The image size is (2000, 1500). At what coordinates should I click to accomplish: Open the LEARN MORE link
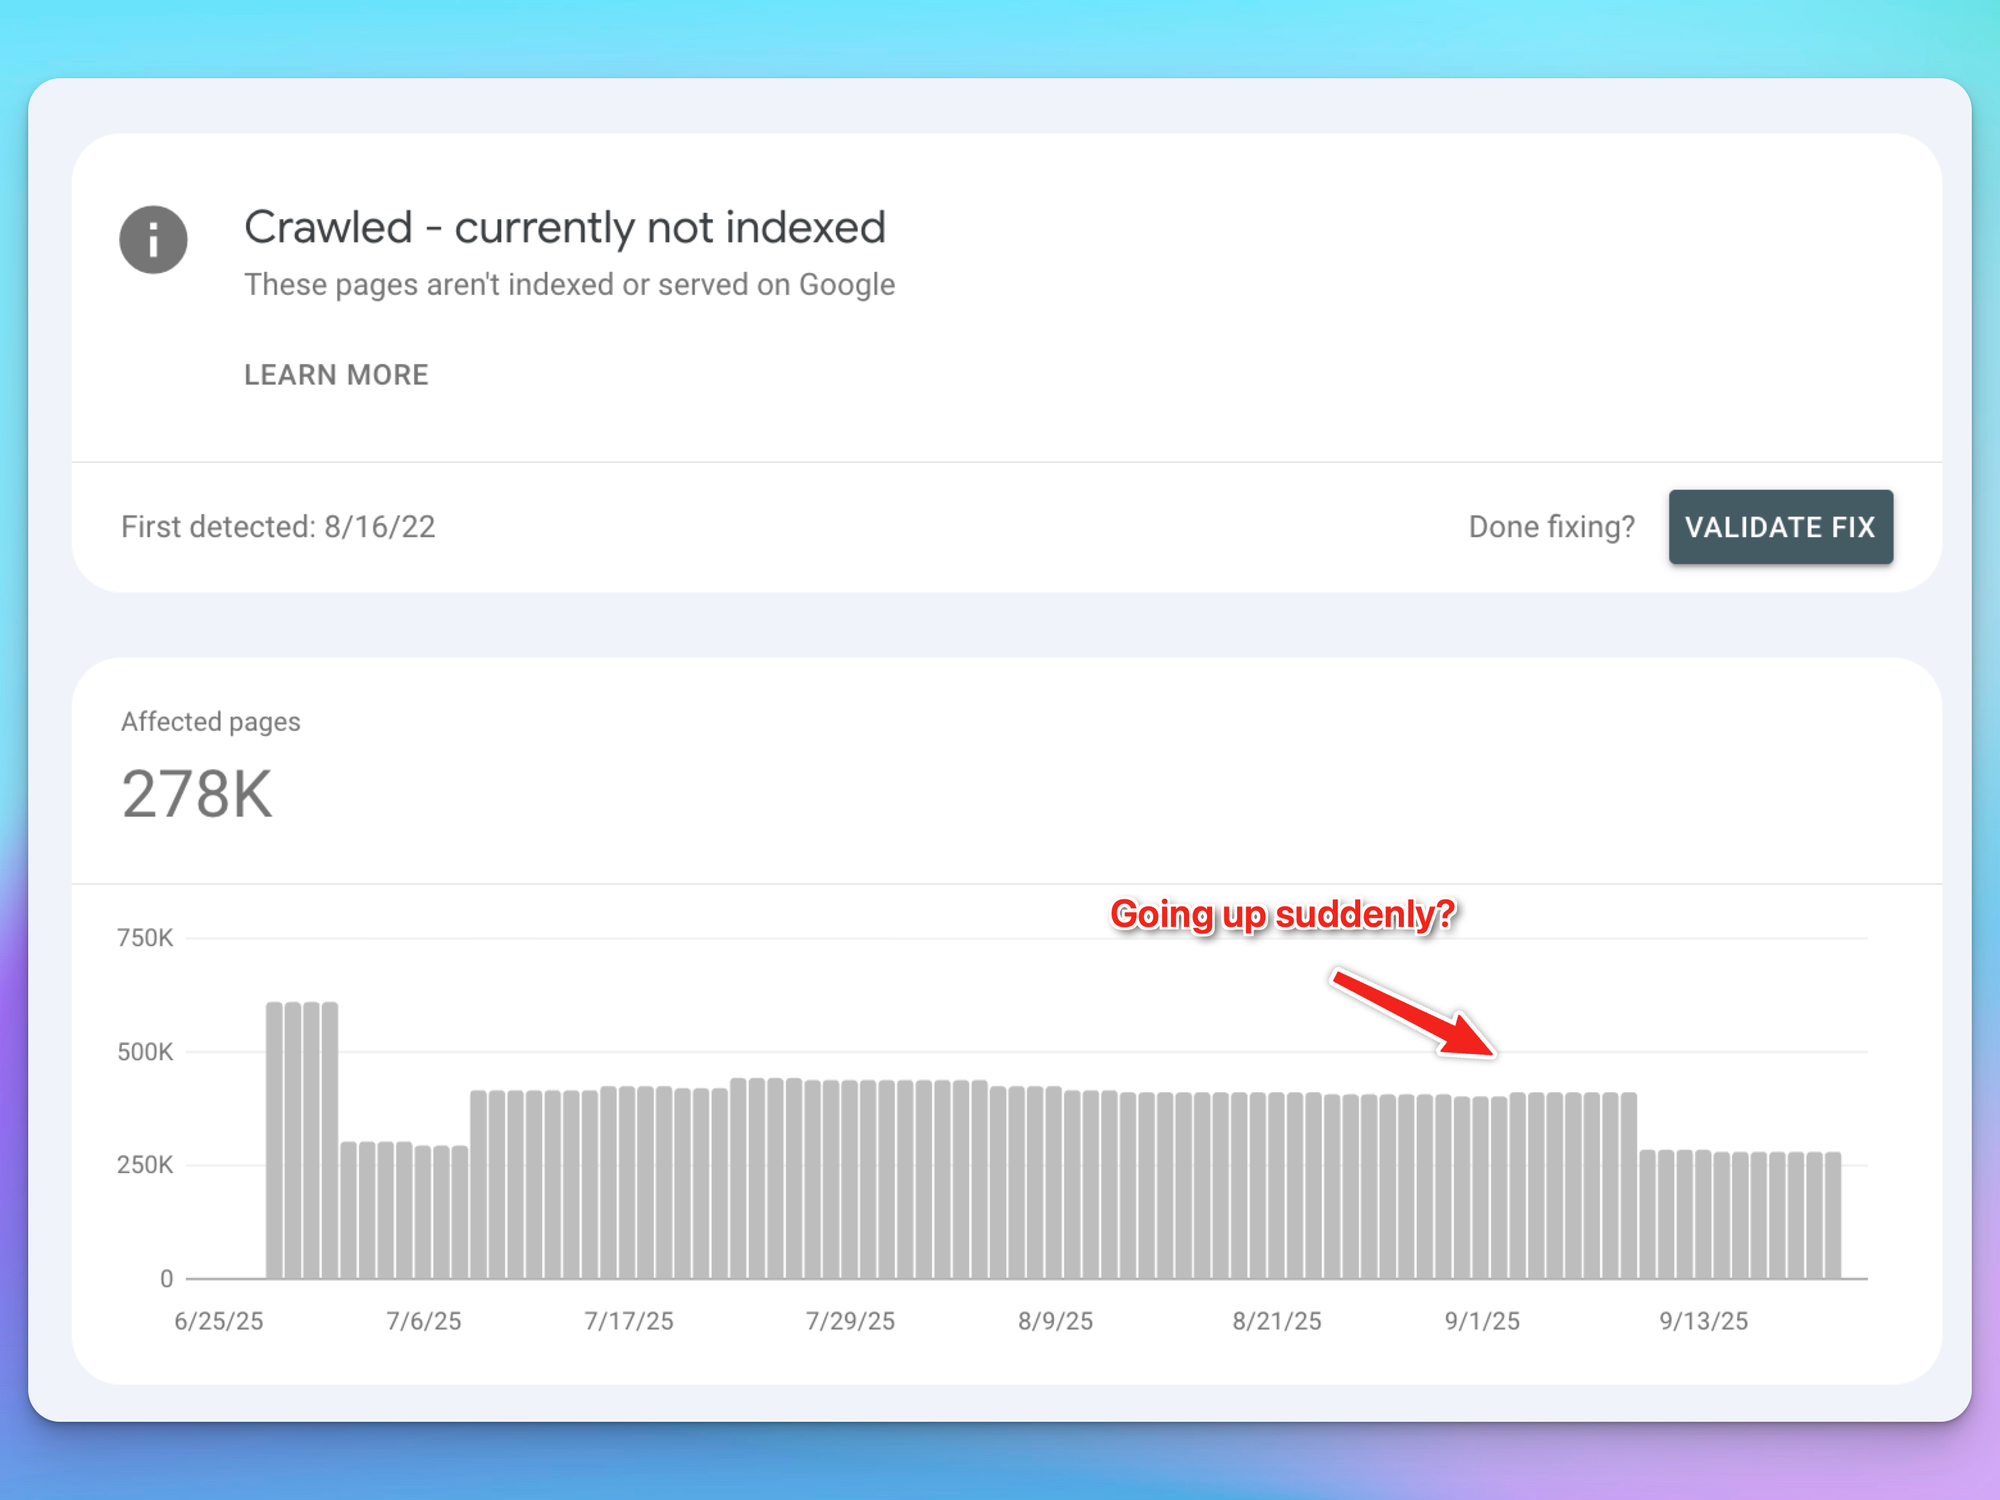point(336,375)
